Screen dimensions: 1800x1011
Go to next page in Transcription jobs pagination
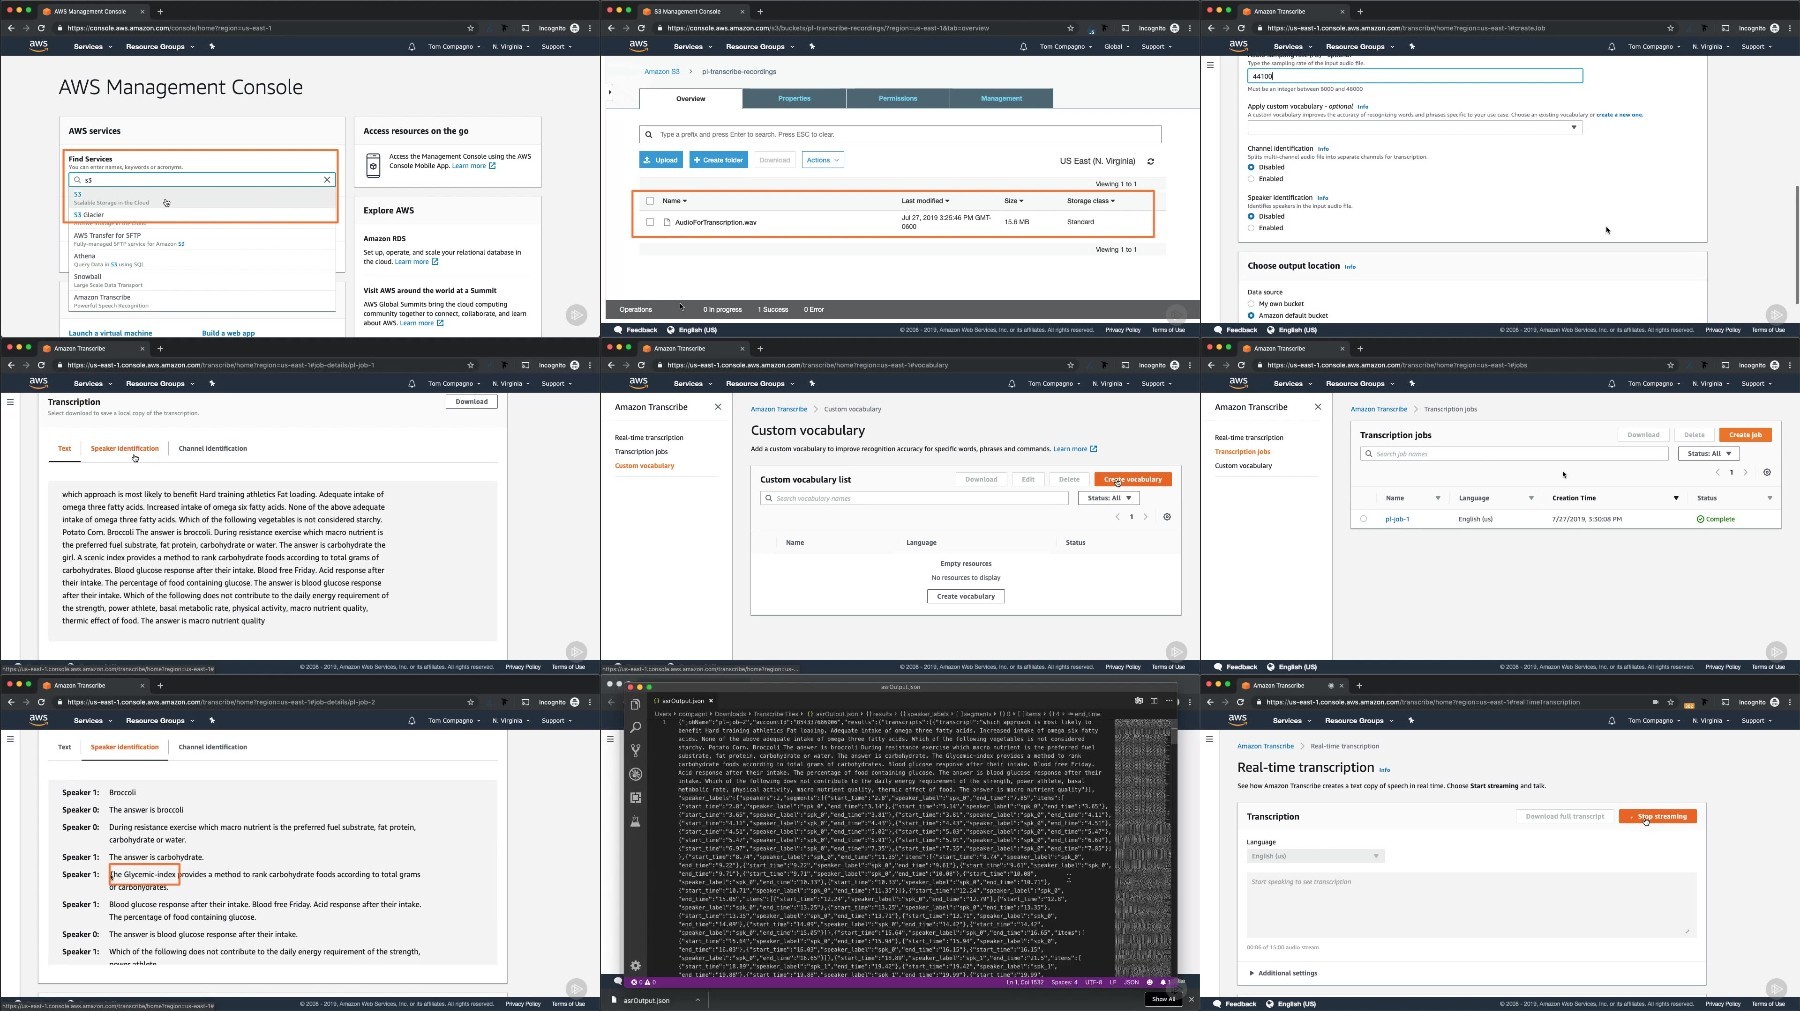[x=1746, y=472]
